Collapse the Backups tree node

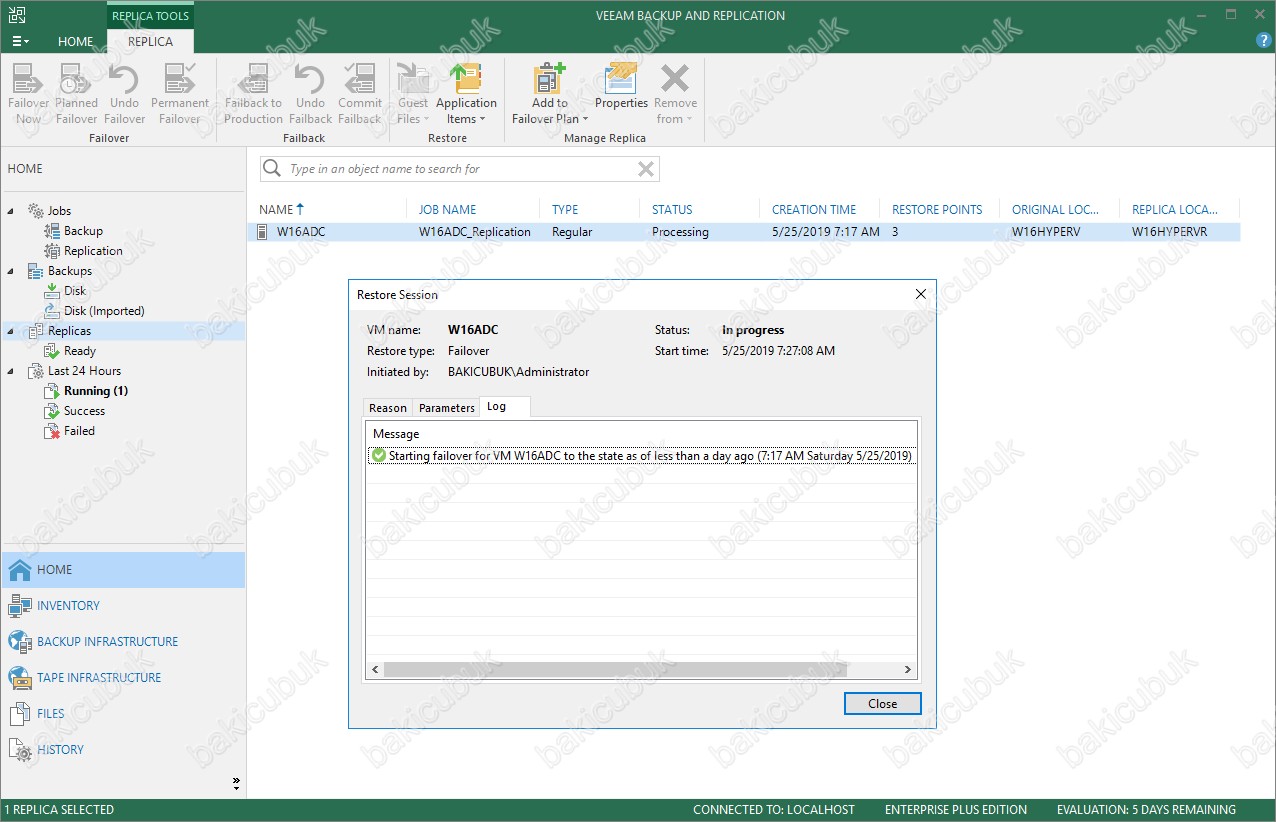12,271
